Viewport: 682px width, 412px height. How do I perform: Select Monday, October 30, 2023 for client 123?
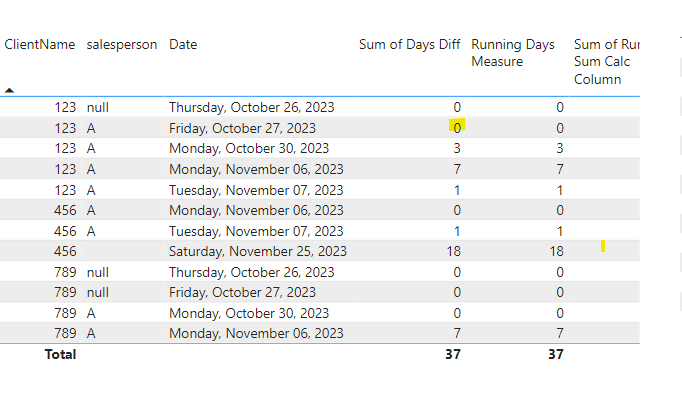click(x=249, y=148)
